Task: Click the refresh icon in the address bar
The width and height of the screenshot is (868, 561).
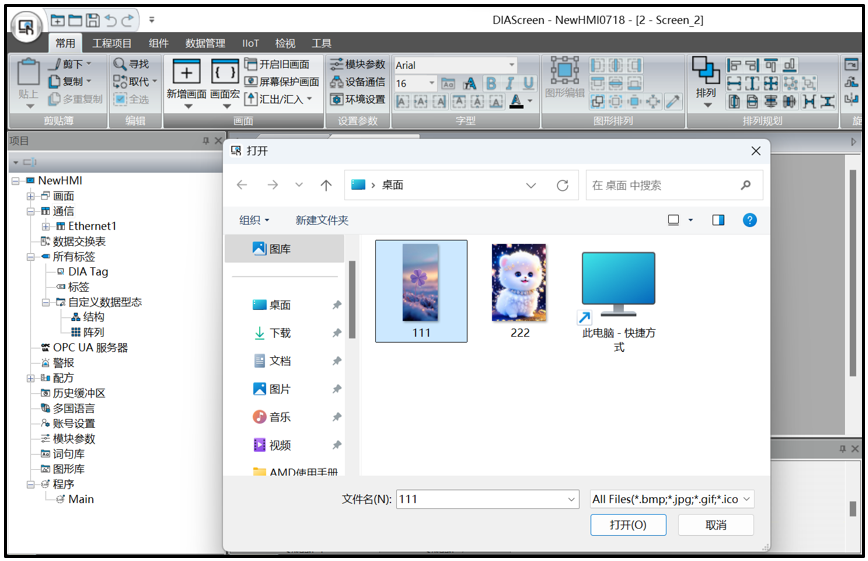Action: (x=562, y=185)
